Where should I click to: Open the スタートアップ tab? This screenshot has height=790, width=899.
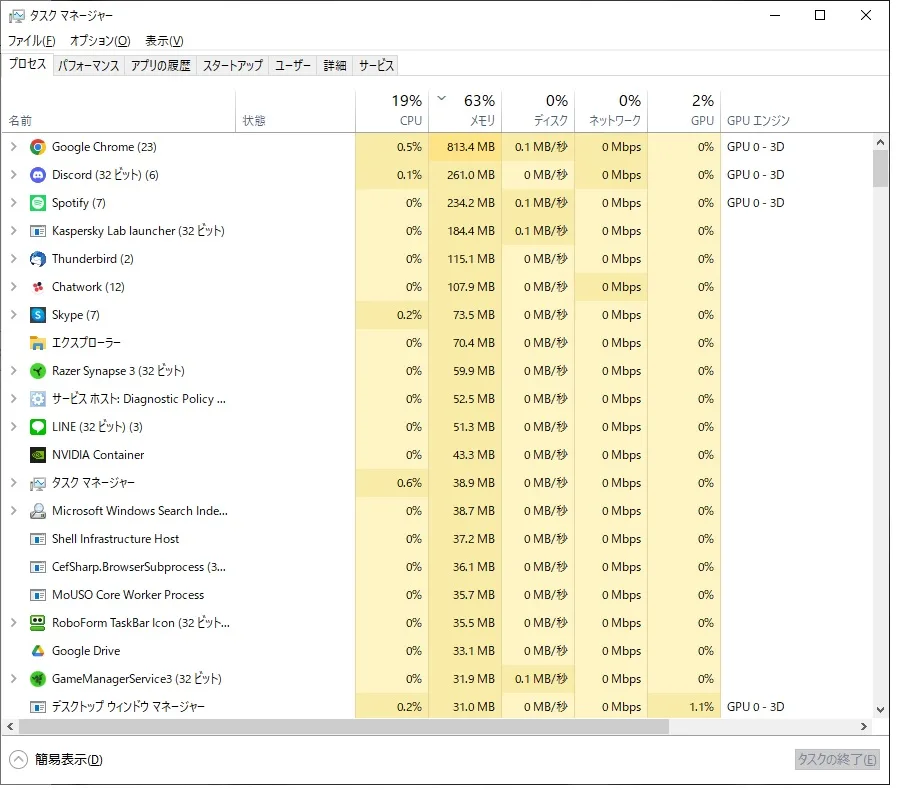(x=232, y=66)
